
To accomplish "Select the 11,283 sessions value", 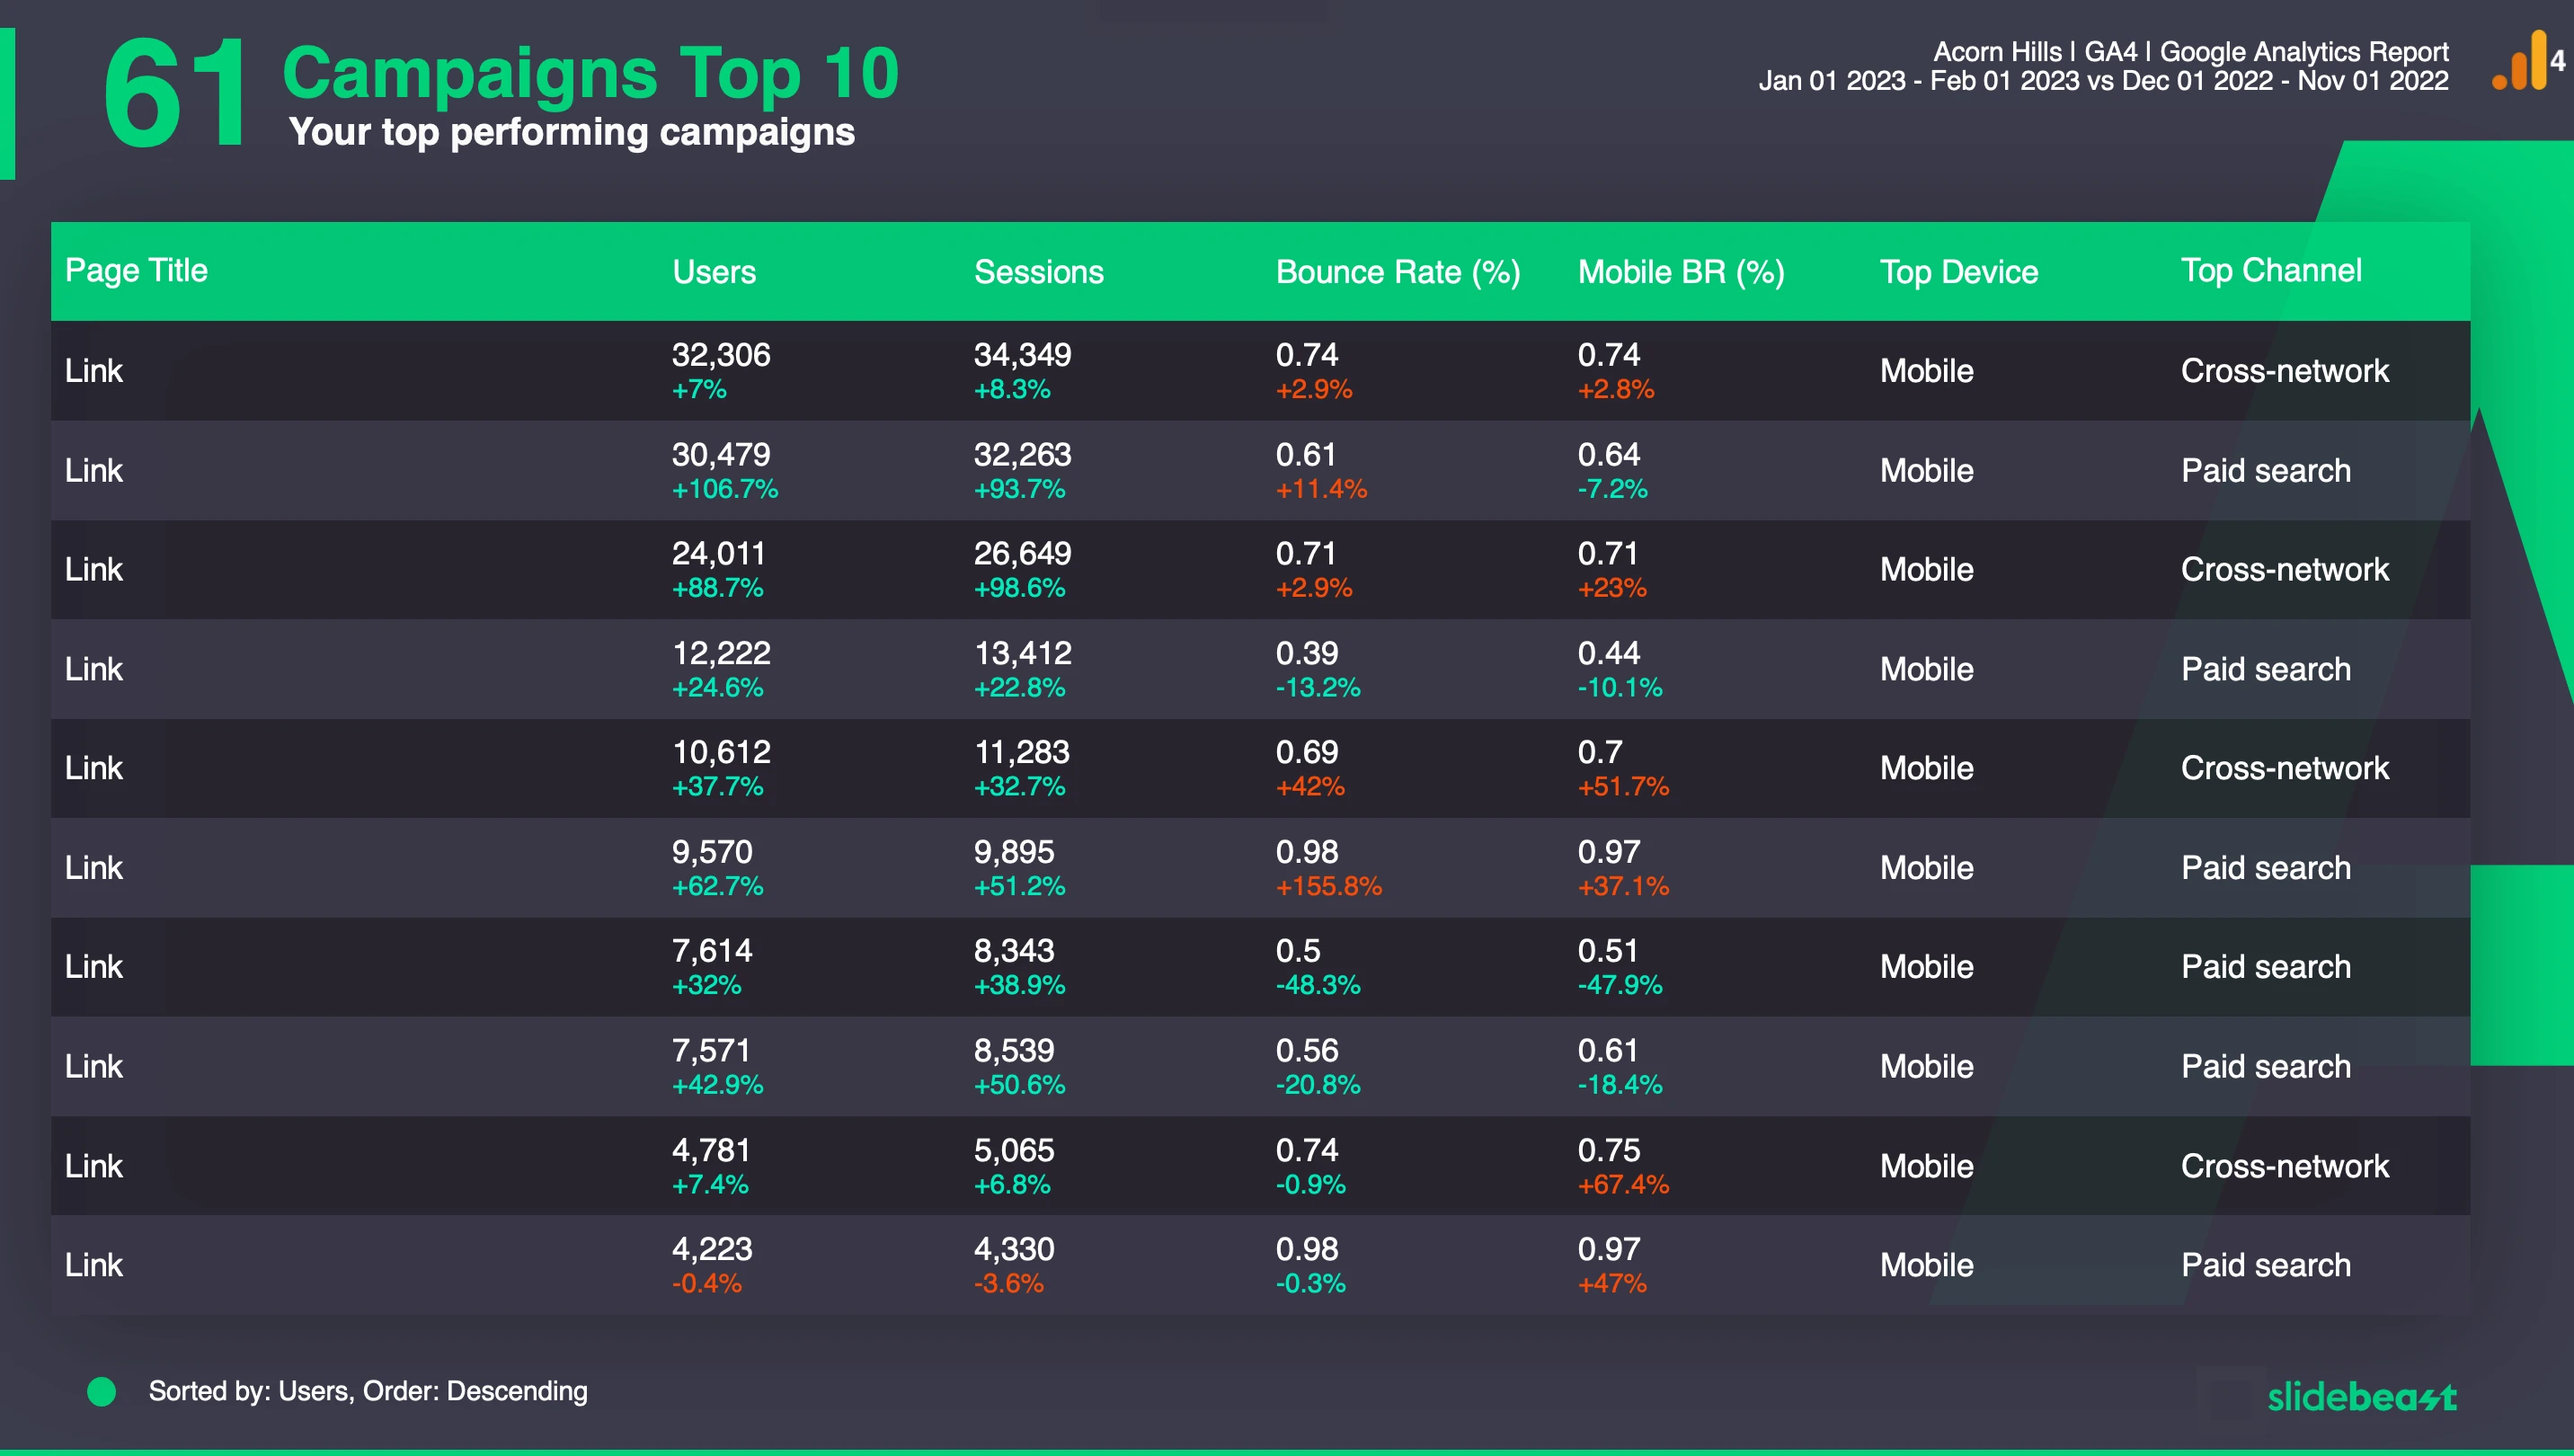I will click(1022, 752).
